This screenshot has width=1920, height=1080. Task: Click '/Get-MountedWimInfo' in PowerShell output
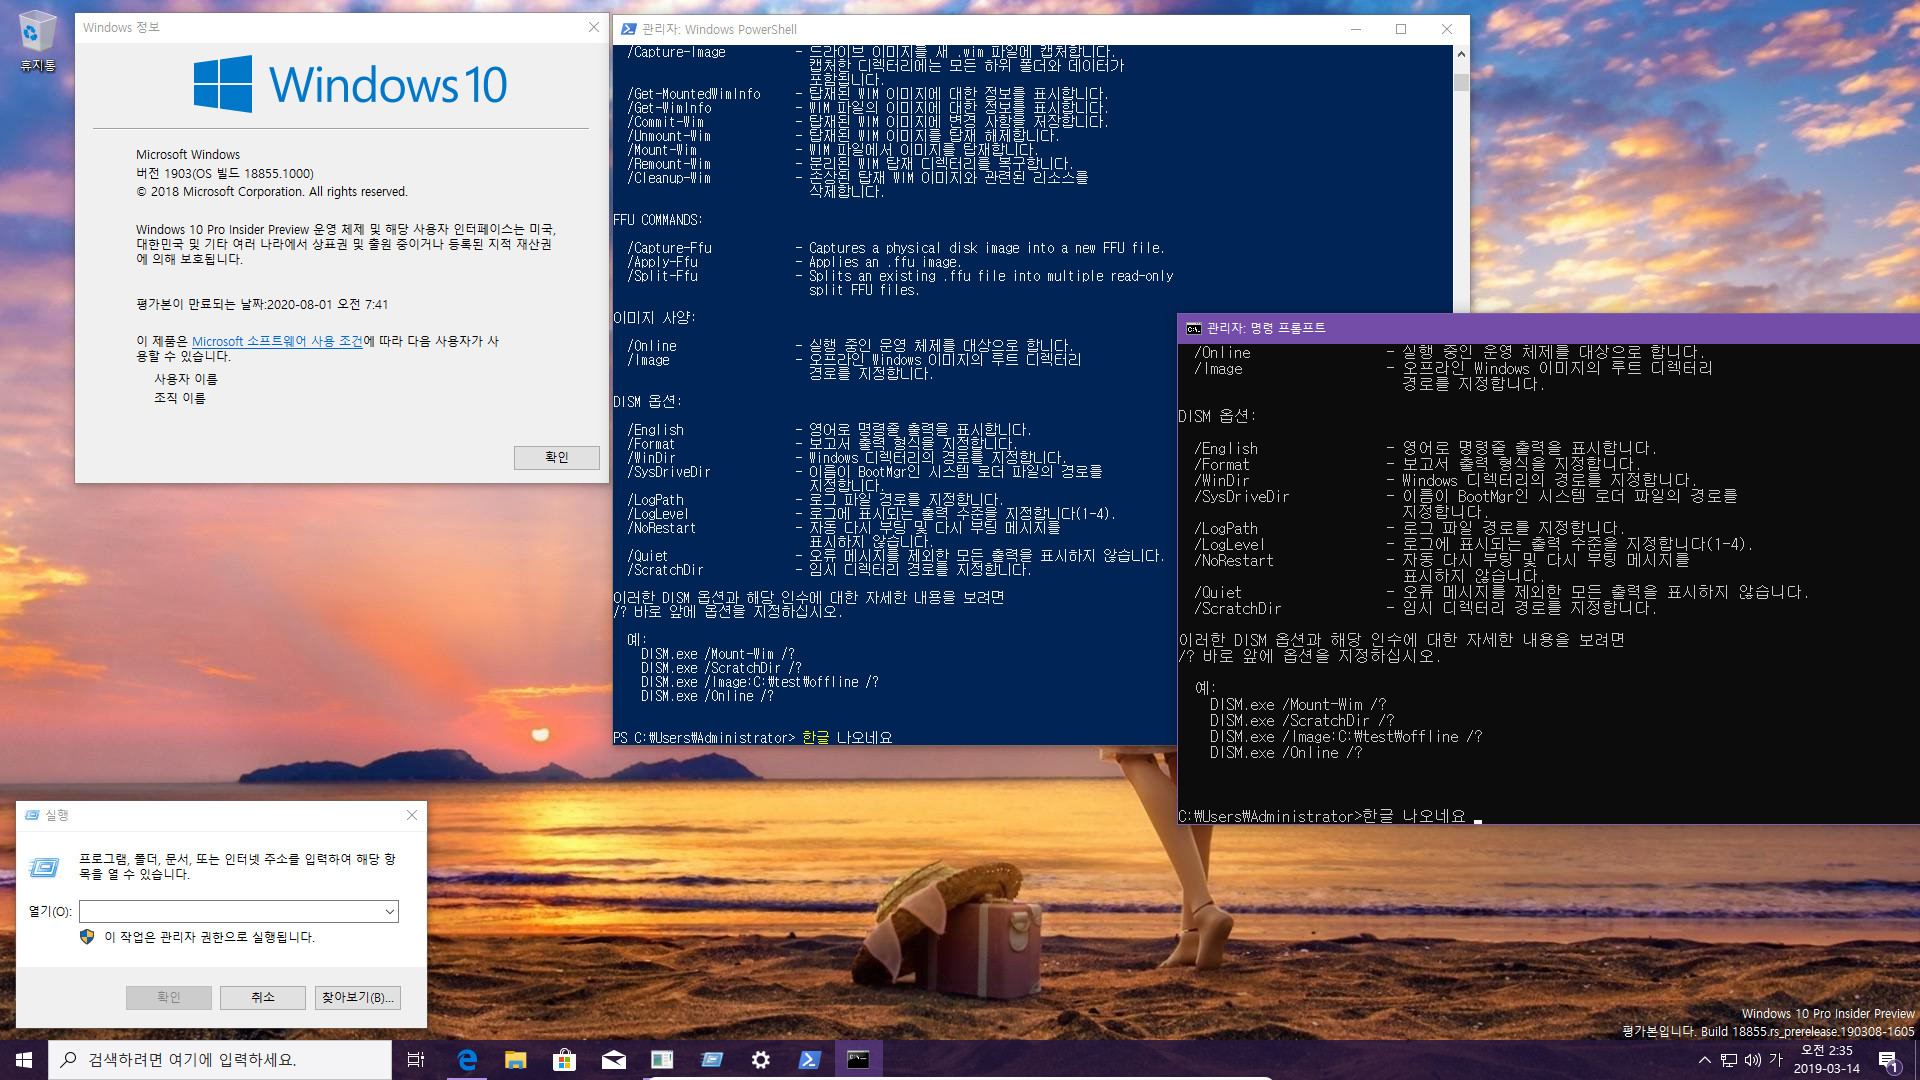(694, 94)
